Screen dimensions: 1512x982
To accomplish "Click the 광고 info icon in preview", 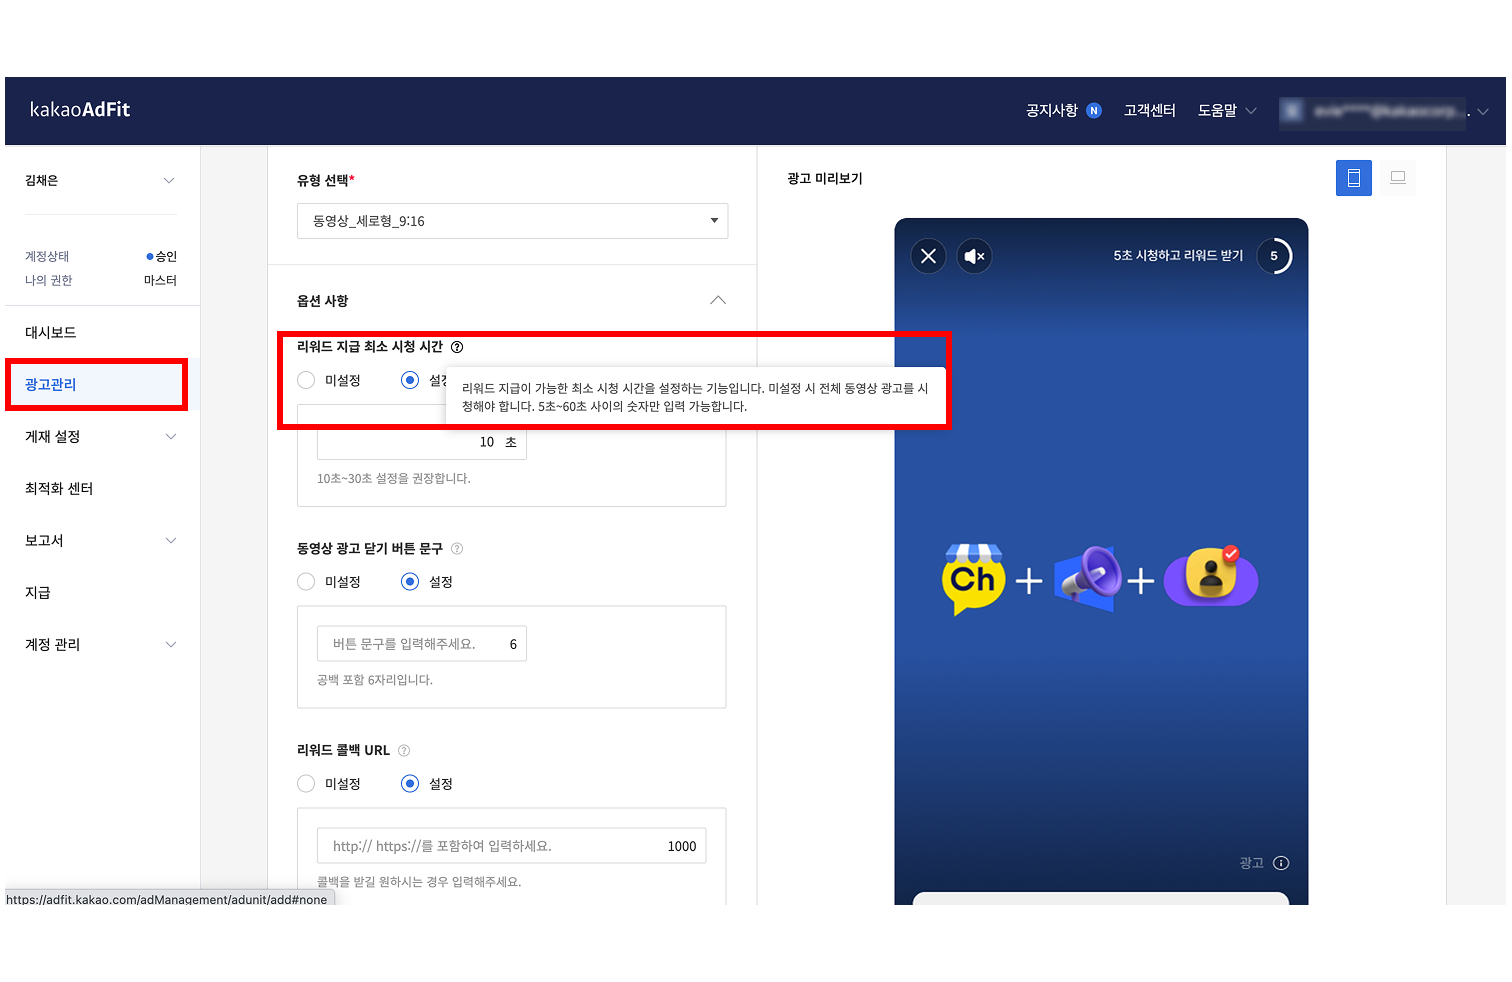I will pos(1281,863).
